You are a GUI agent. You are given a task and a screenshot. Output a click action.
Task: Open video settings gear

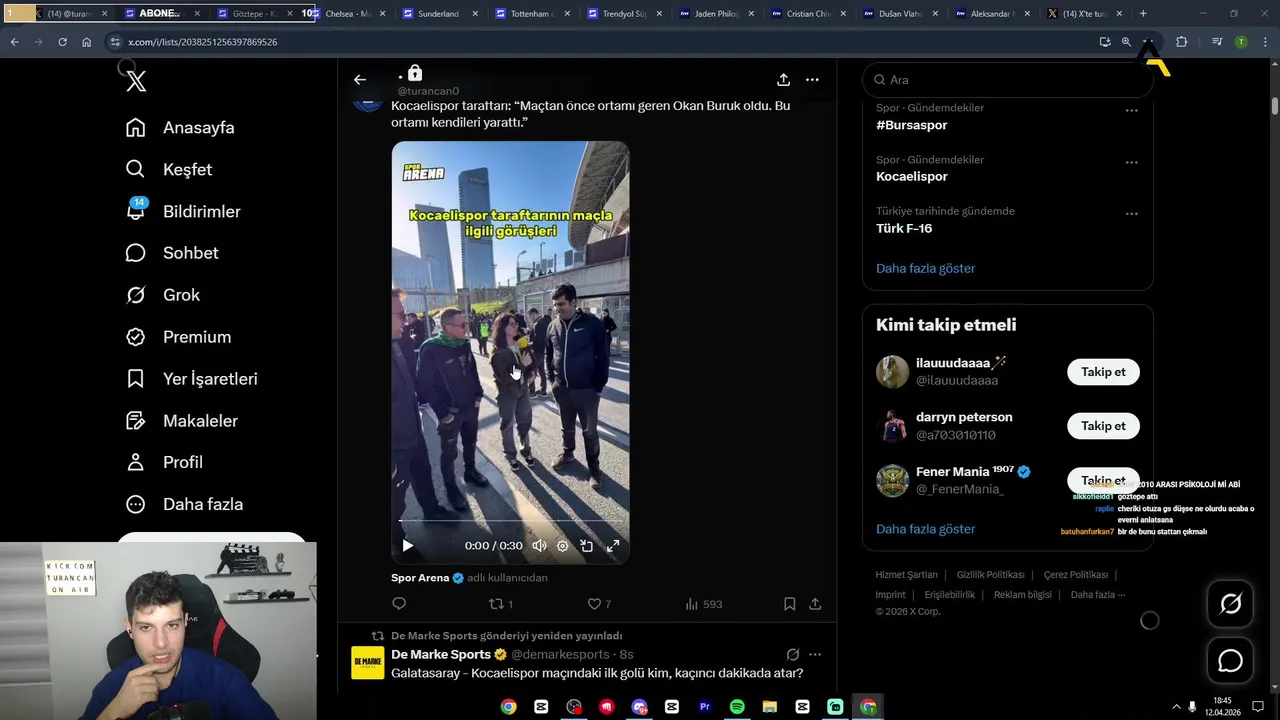click(562, 546)
